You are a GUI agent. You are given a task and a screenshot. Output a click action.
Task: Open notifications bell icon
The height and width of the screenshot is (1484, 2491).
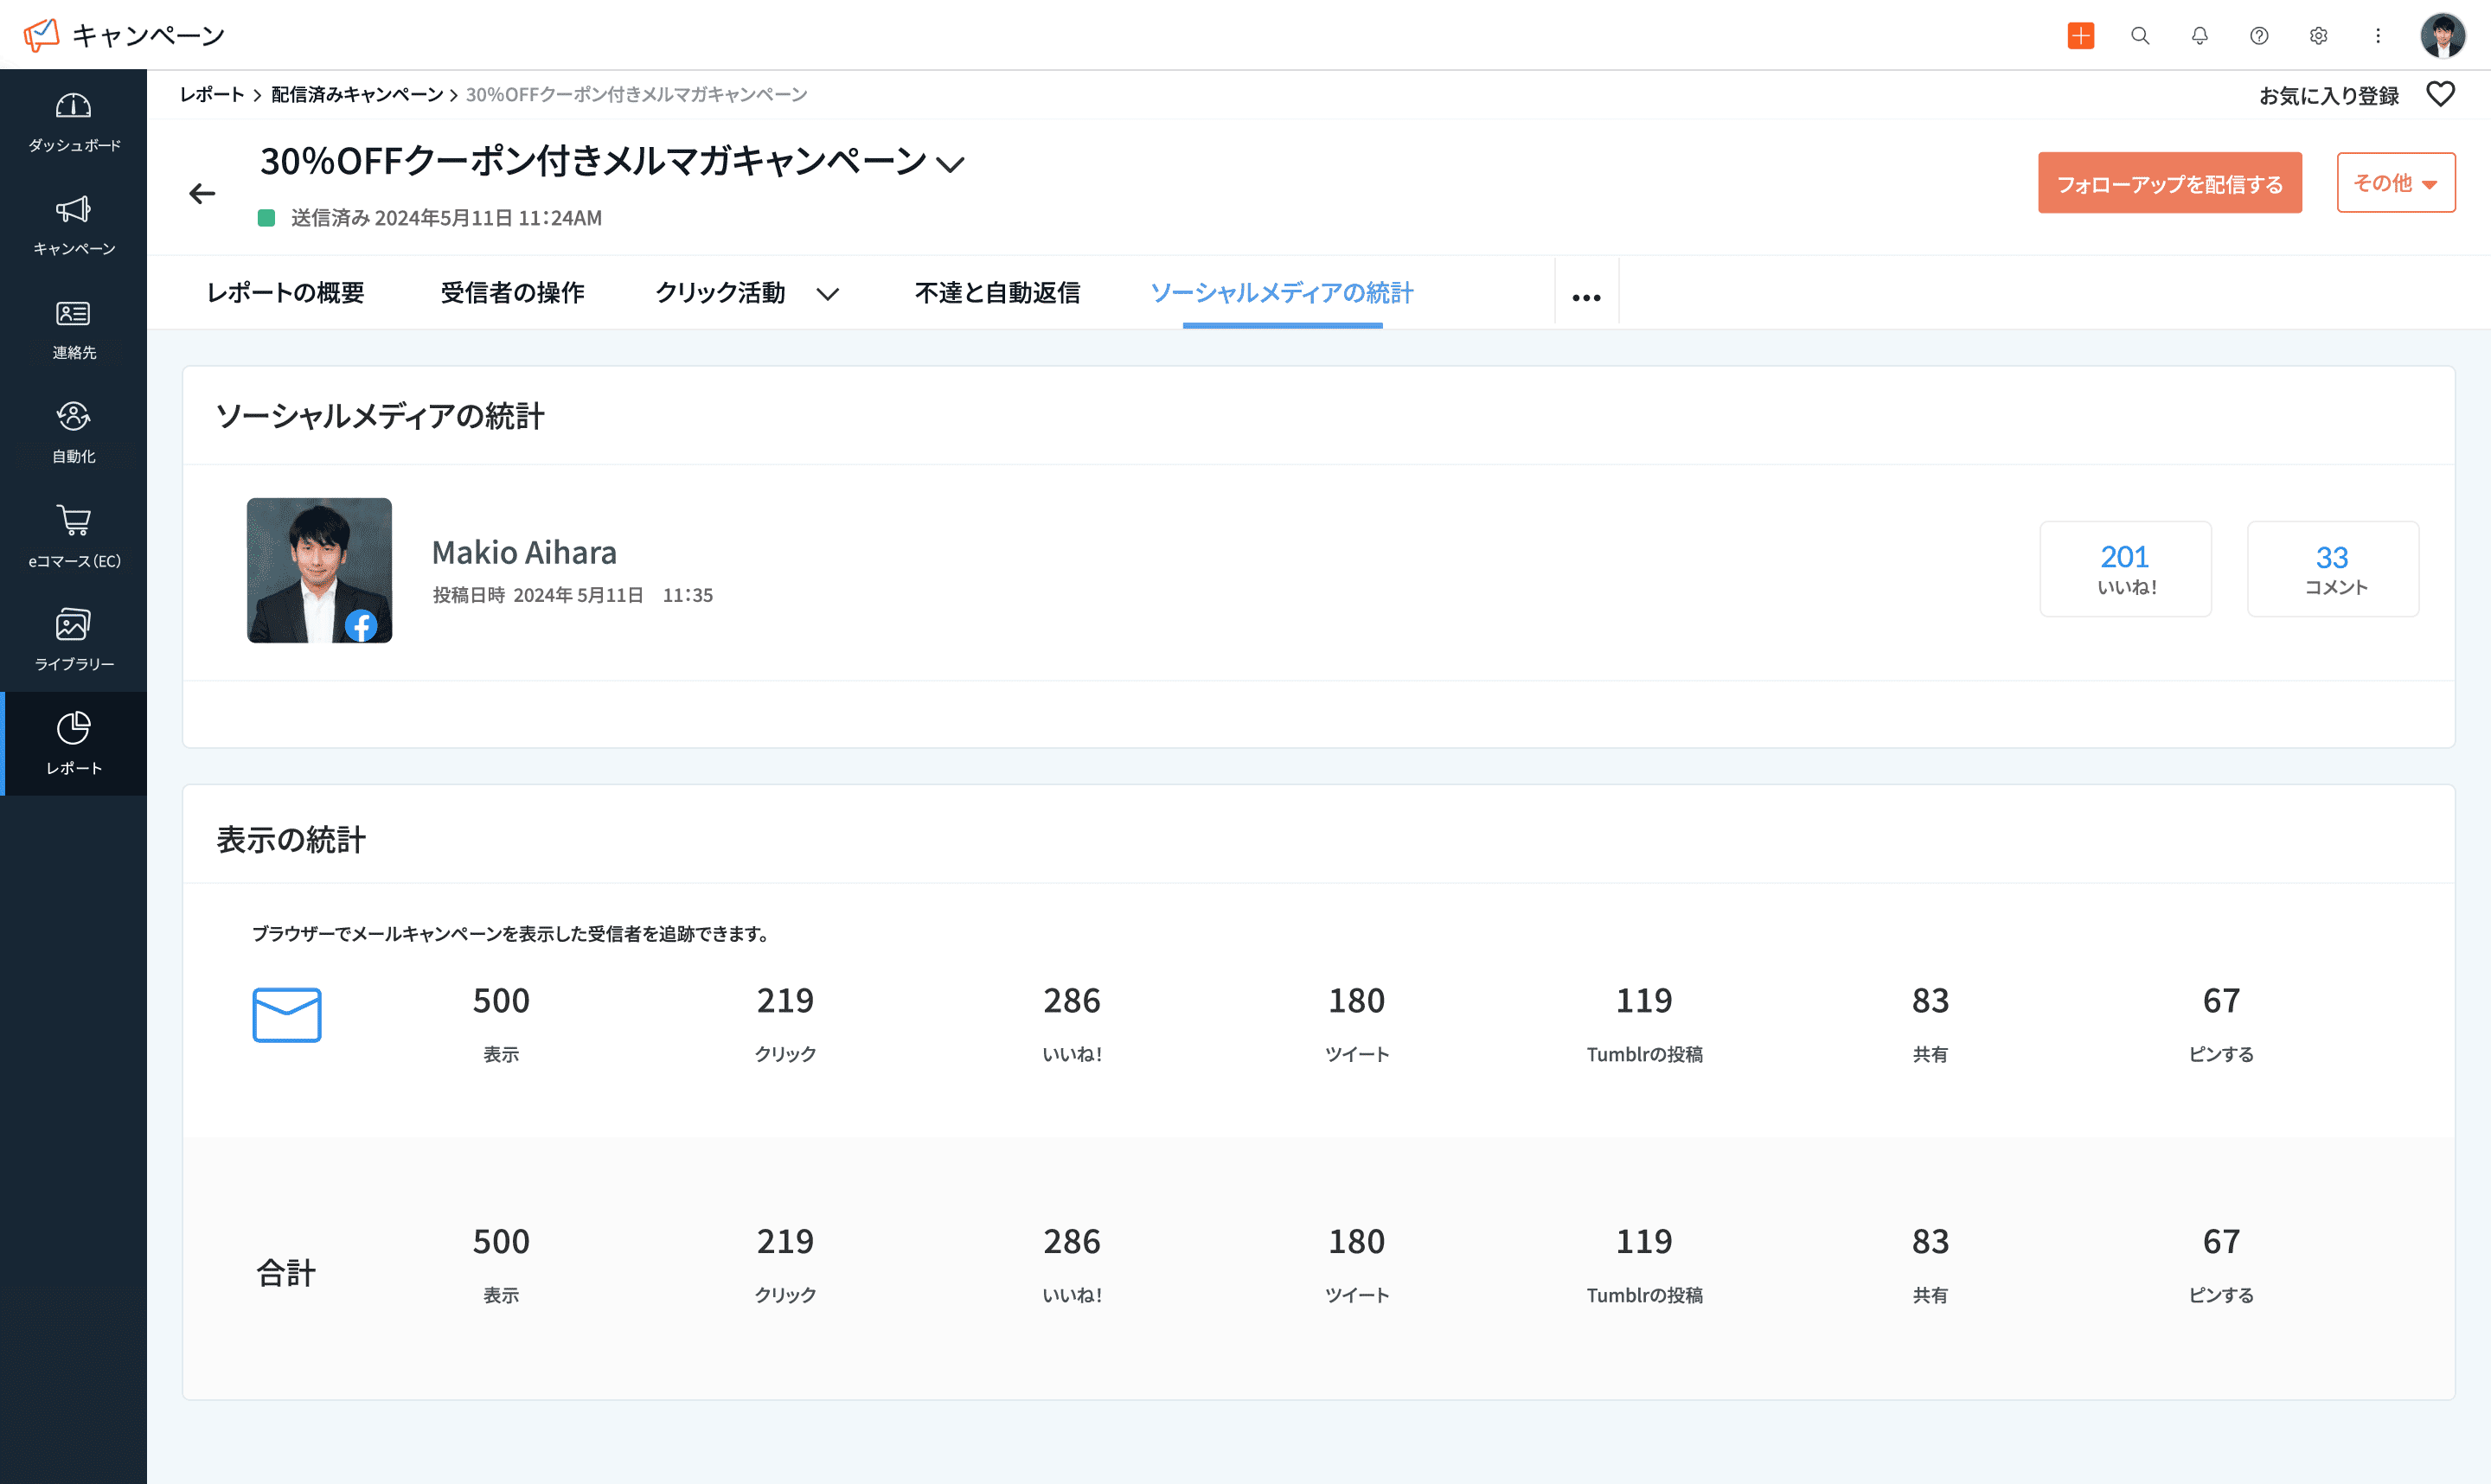click(x=2200, y=36)
